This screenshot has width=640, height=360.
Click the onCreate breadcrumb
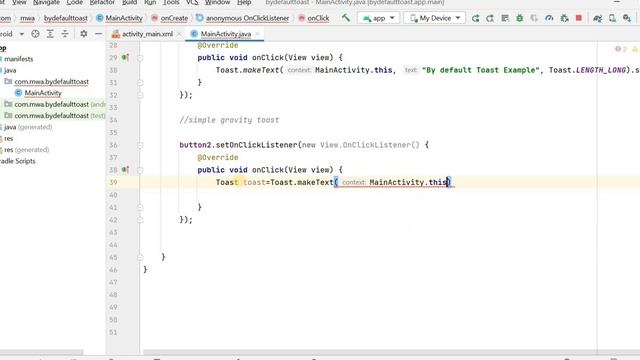tap(169, 18)
